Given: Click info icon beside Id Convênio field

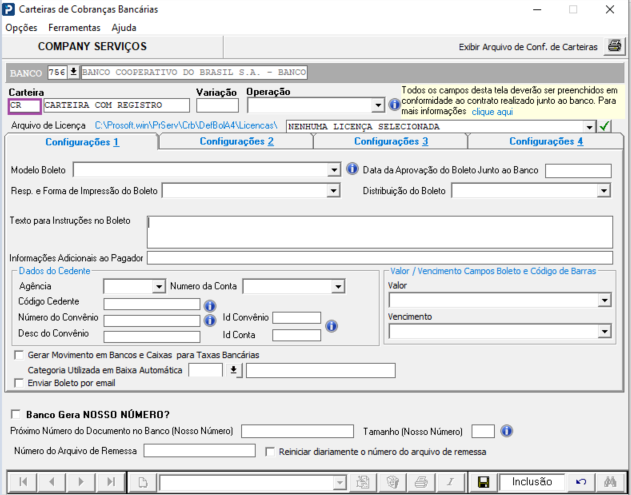Looking at the screenshot, I should [331, 326].
